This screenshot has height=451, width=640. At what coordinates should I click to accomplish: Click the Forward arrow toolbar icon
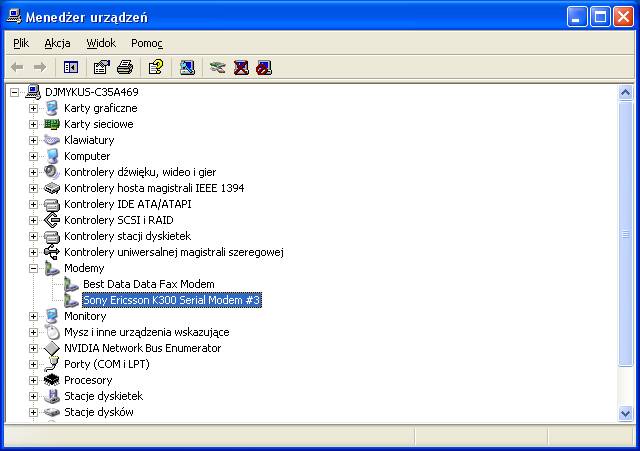pyautogui.click(x=40, y=67)
